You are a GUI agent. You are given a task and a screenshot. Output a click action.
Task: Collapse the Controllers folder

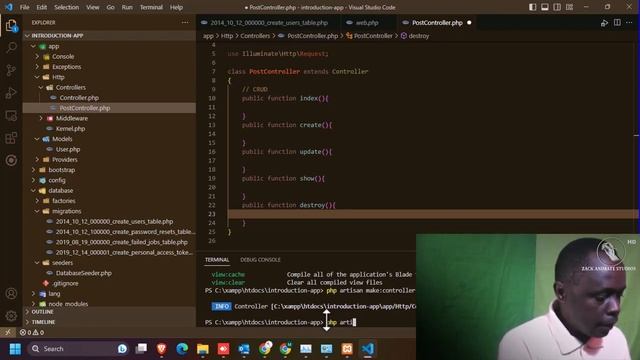tap(71, 87)
